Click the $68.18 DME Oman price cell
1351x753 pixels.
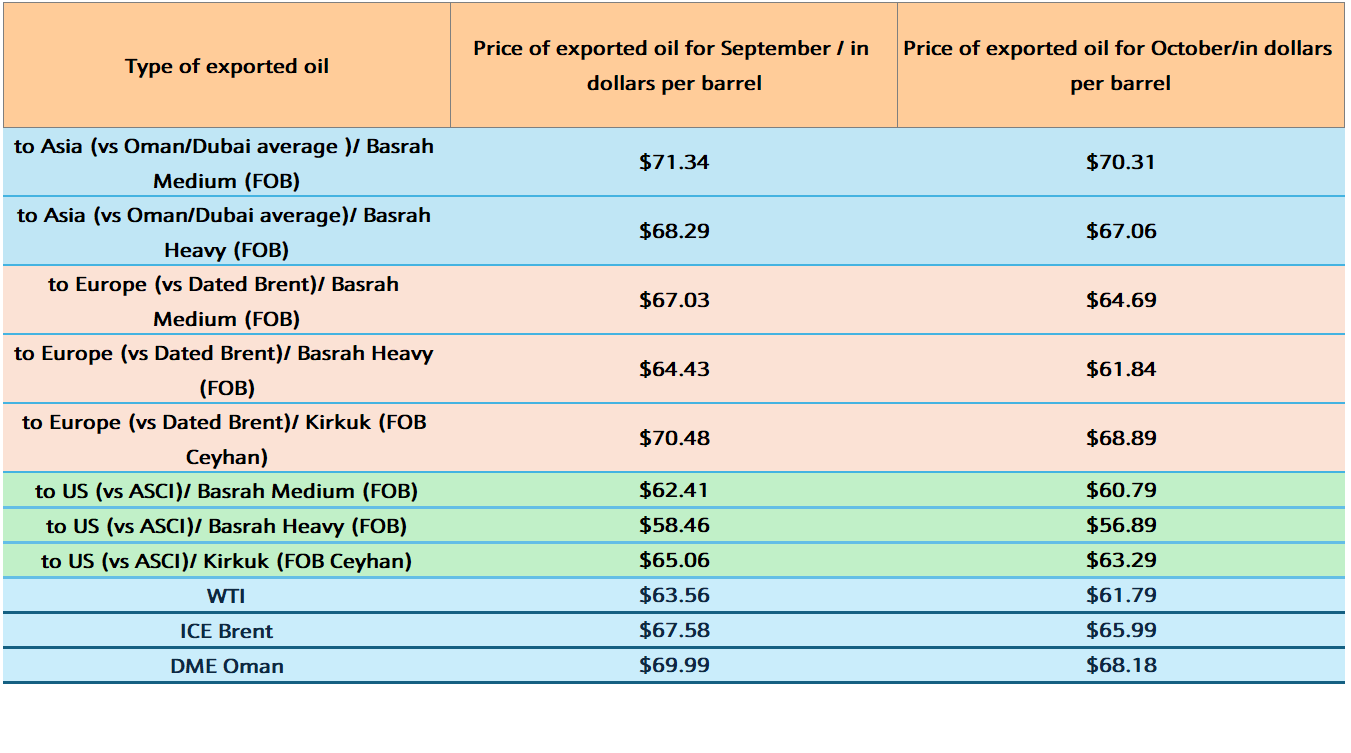1120,665
